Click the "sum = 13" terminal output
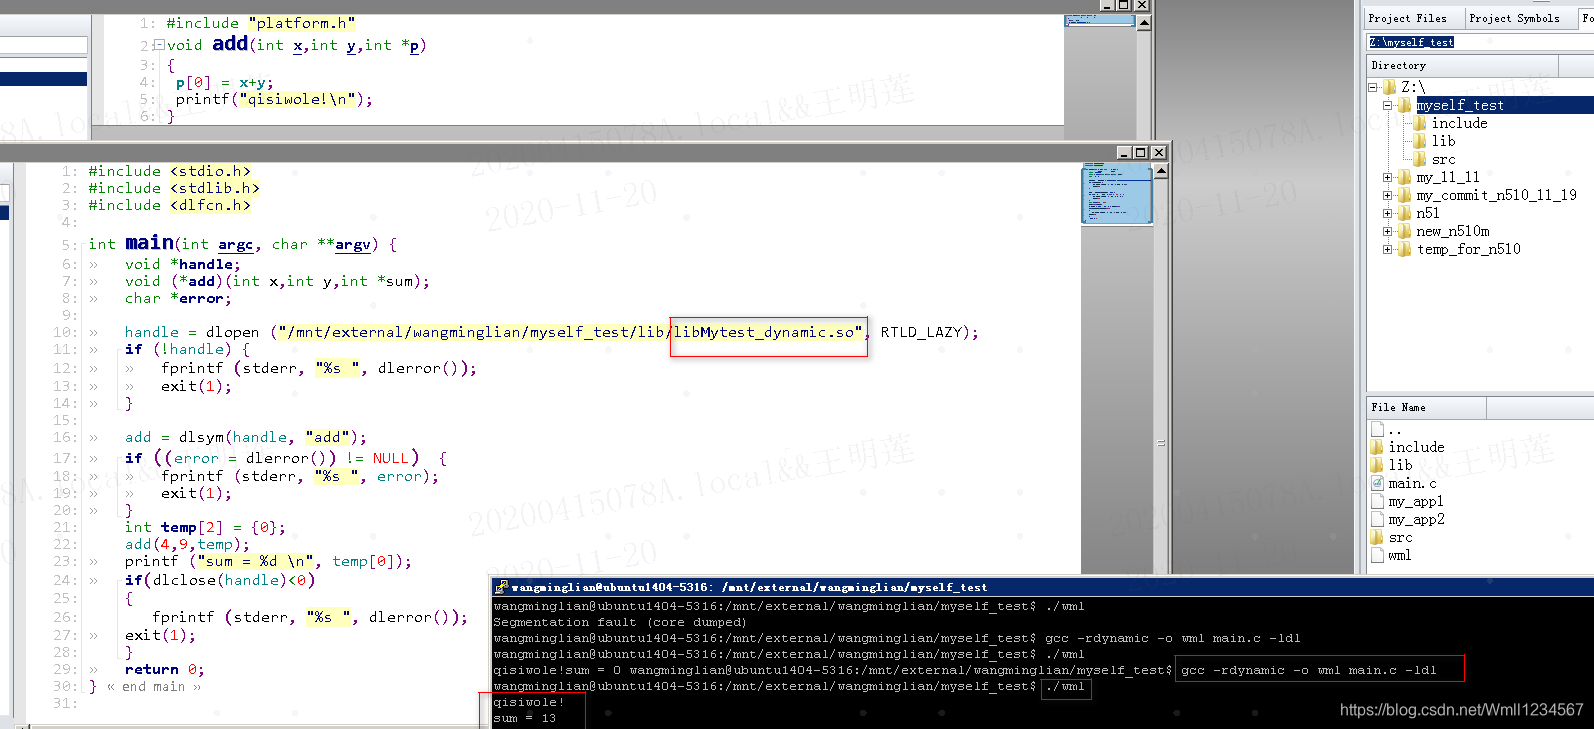Viewport: 1594px width, 729px height. pyautogui.click(x=524, y=718)
